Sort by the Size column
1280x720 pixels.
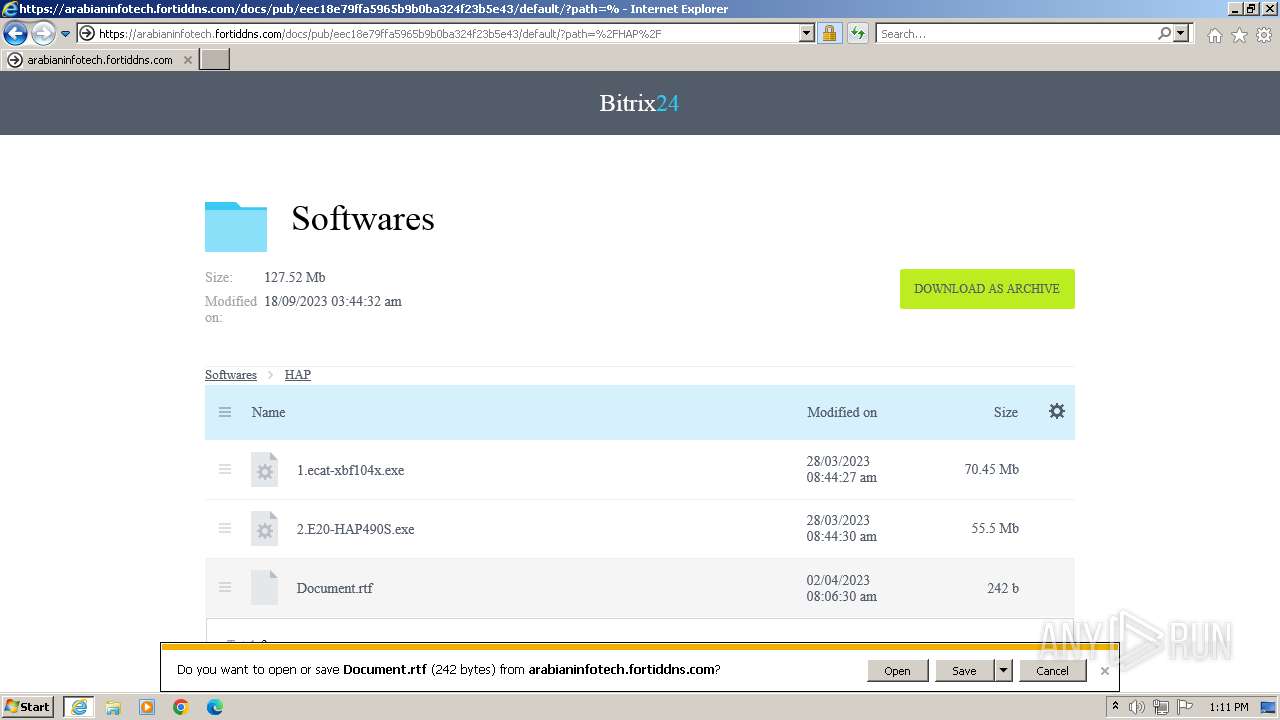pos(1006,412)
